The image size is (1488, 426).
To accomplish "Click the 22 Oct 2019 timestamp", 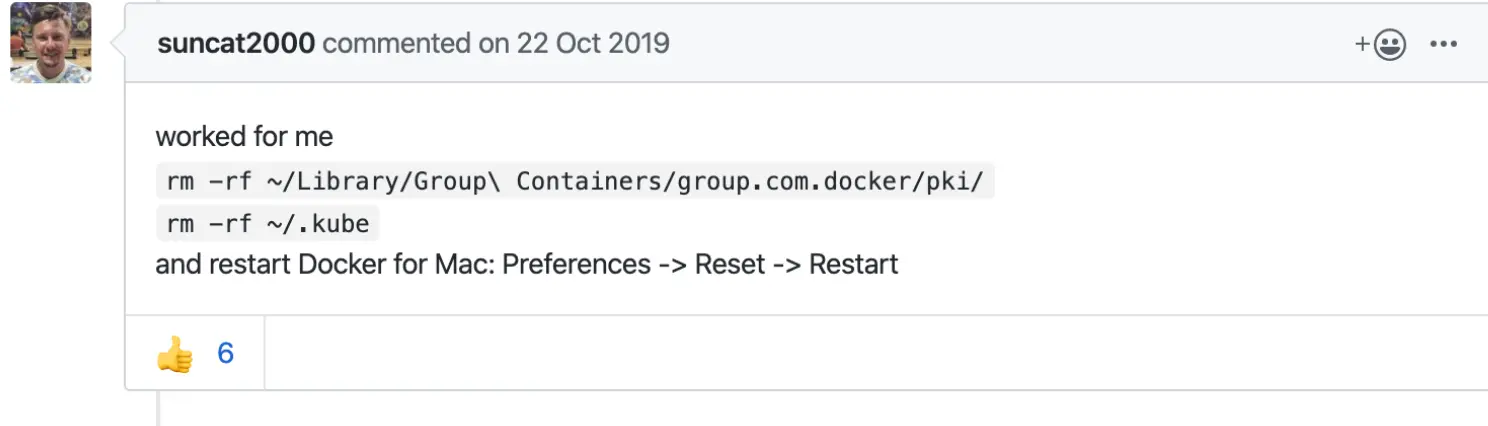I will 593,44.
